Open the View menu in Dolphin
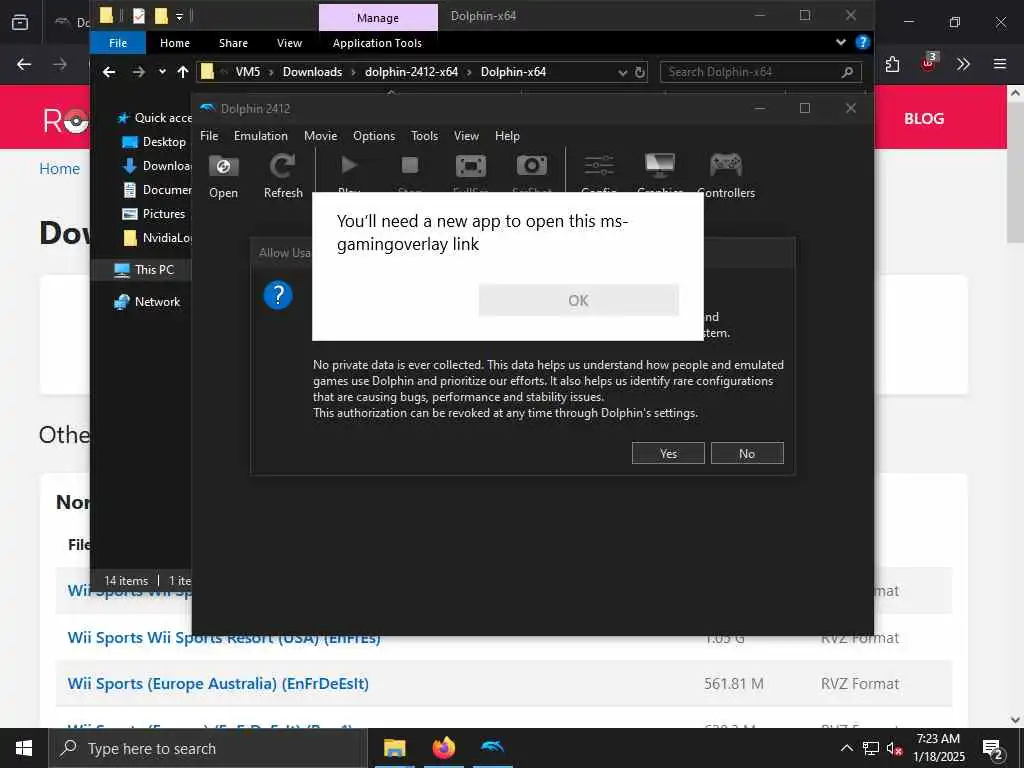This screenshot has width=1024, height=768. point(466,136)
